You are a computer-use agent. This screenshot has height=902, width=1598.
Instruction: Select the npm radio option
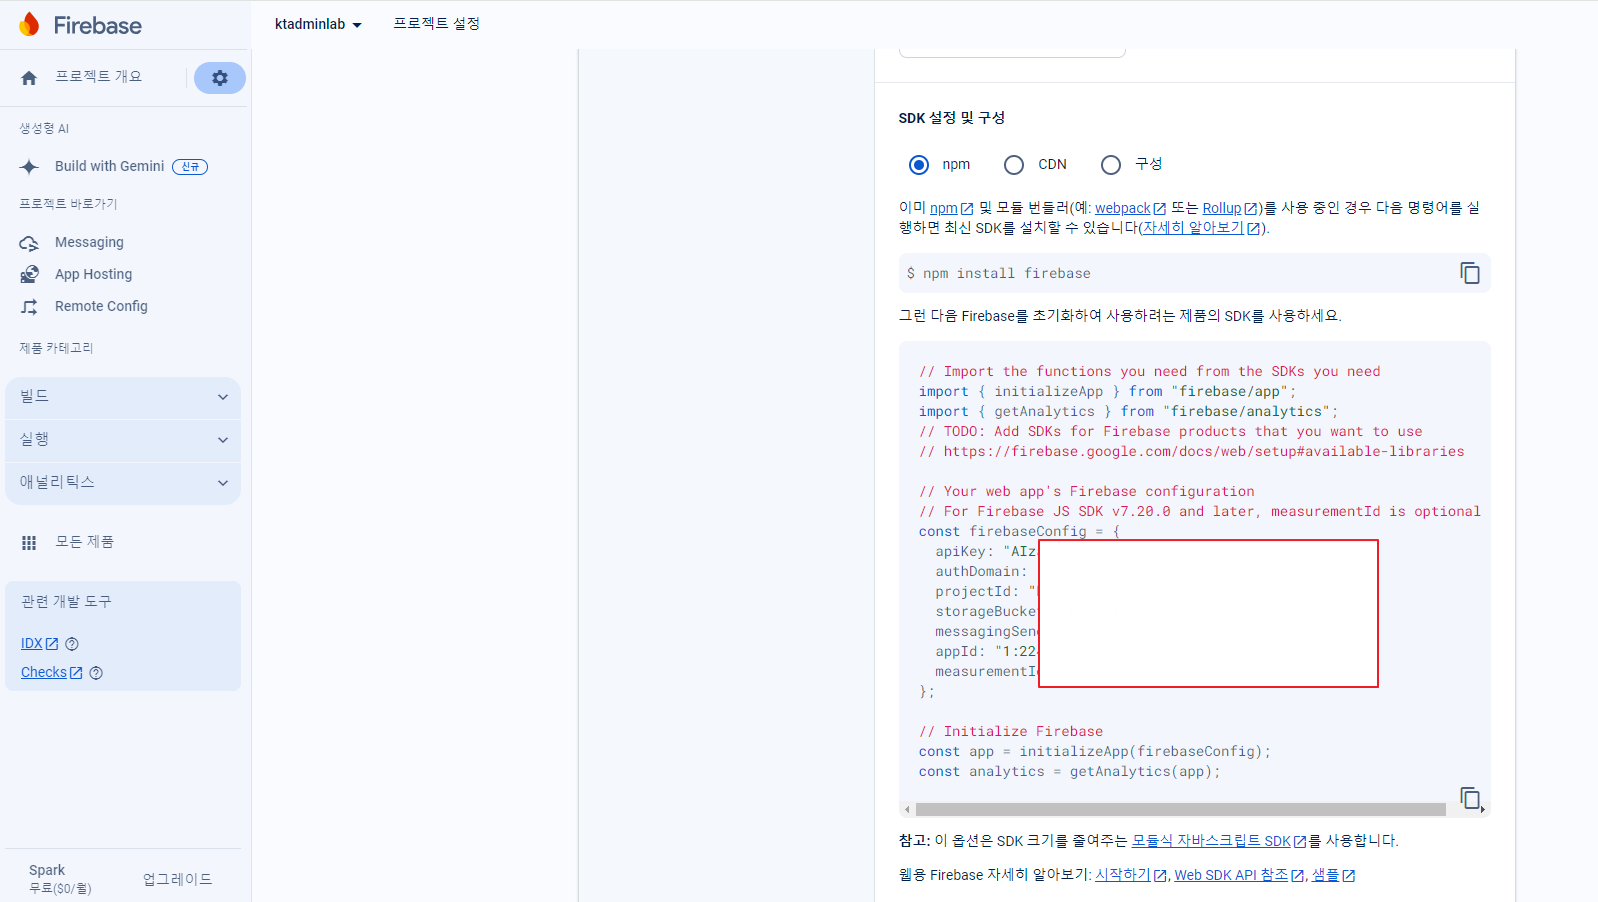point(918,164)
